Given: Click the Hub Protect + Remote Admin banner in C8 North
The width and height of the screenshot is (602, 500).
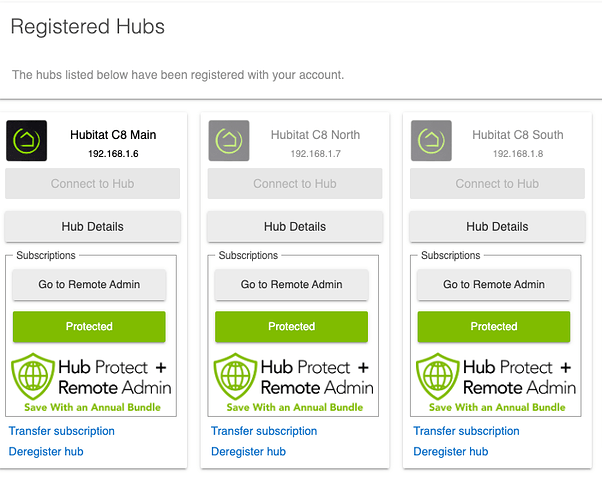Looking at the screenshot, I should pyautogui.click(x=294, y=382).
